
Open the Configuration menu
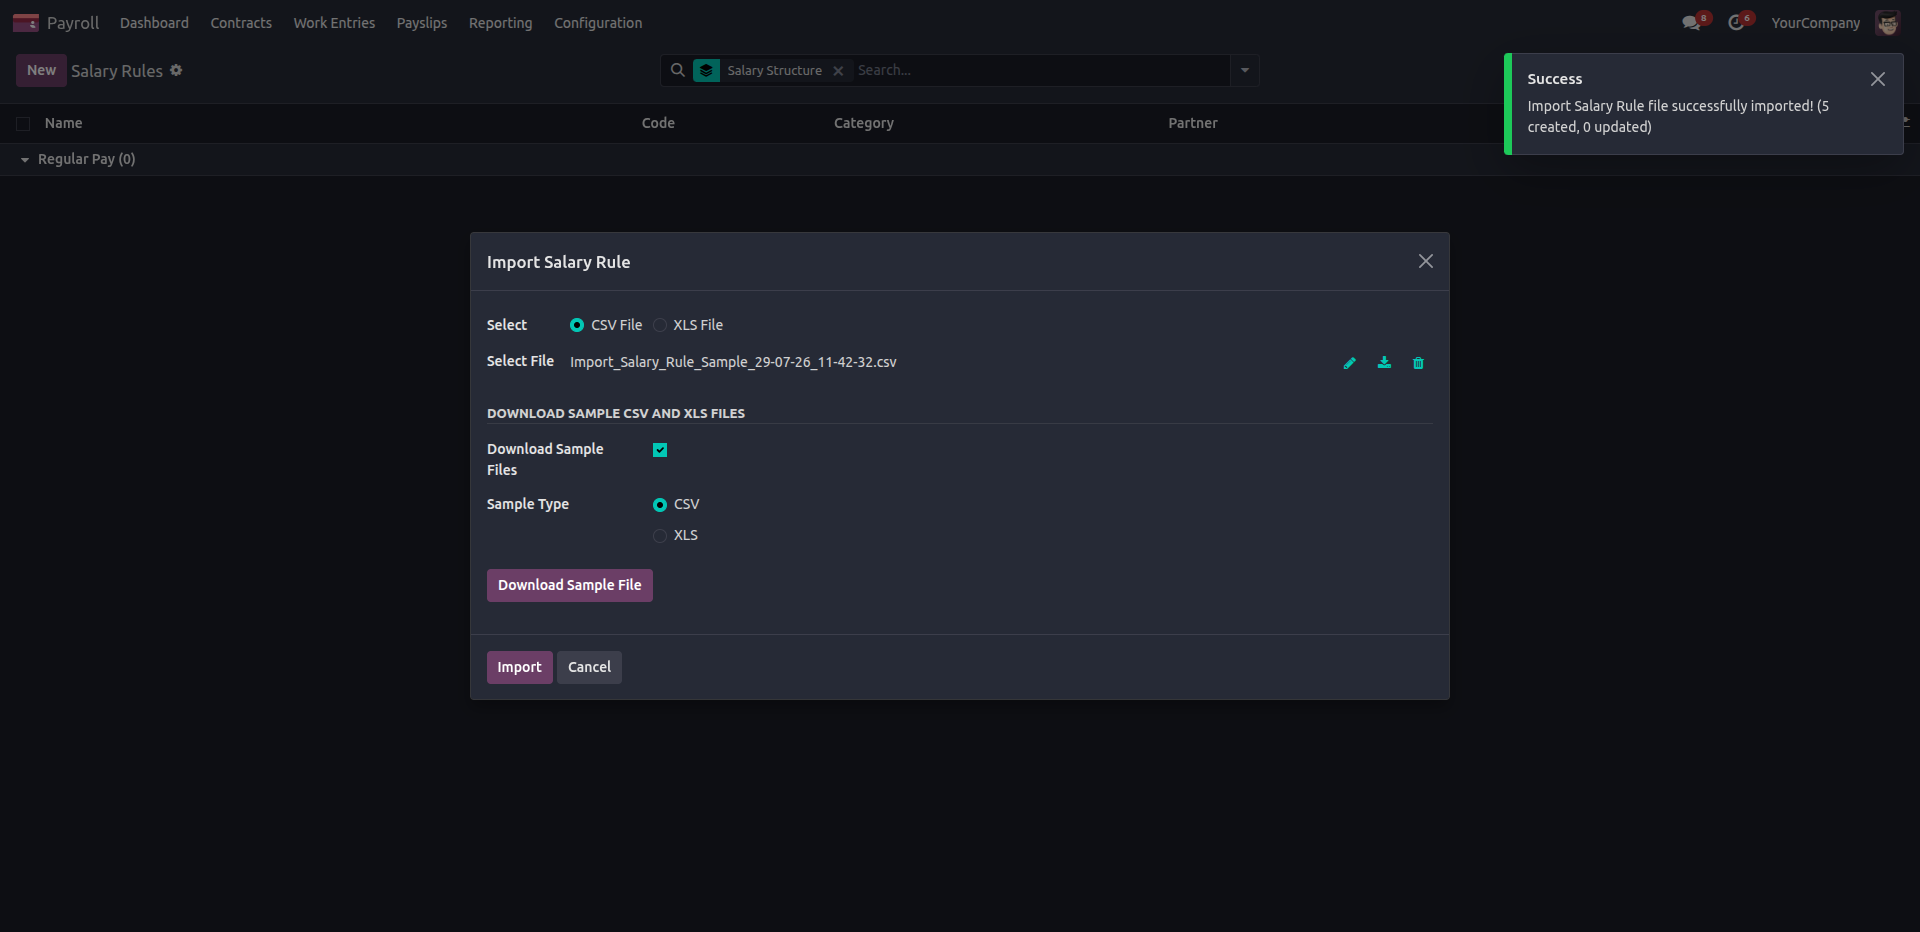[598, 23]
